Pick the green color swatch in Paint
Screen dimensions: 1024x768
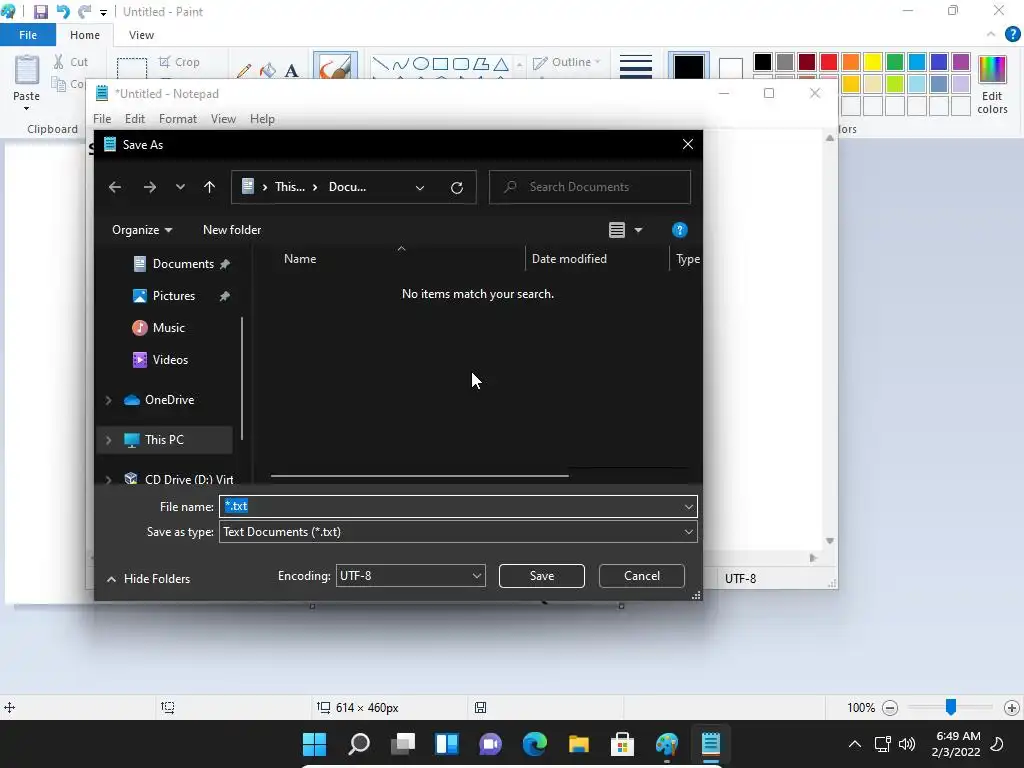coord(895,62)
